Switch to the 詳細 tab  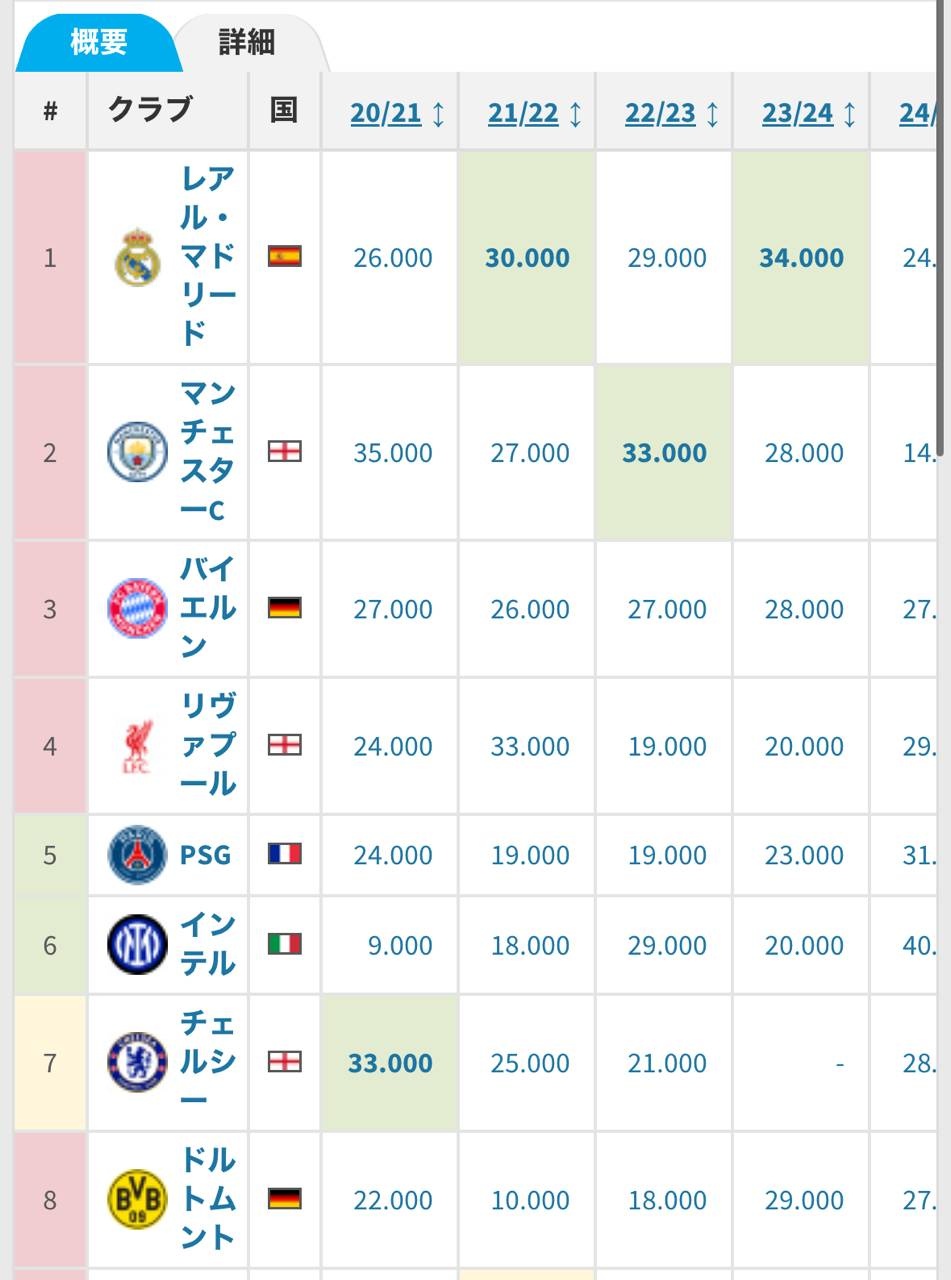247,43
